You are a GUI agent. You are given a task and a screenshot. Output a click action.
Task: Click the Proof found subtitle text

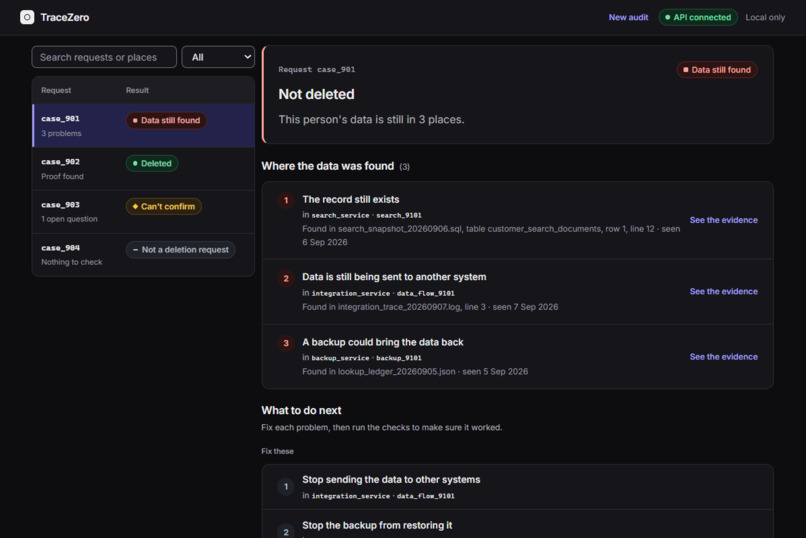pos(62,176)
